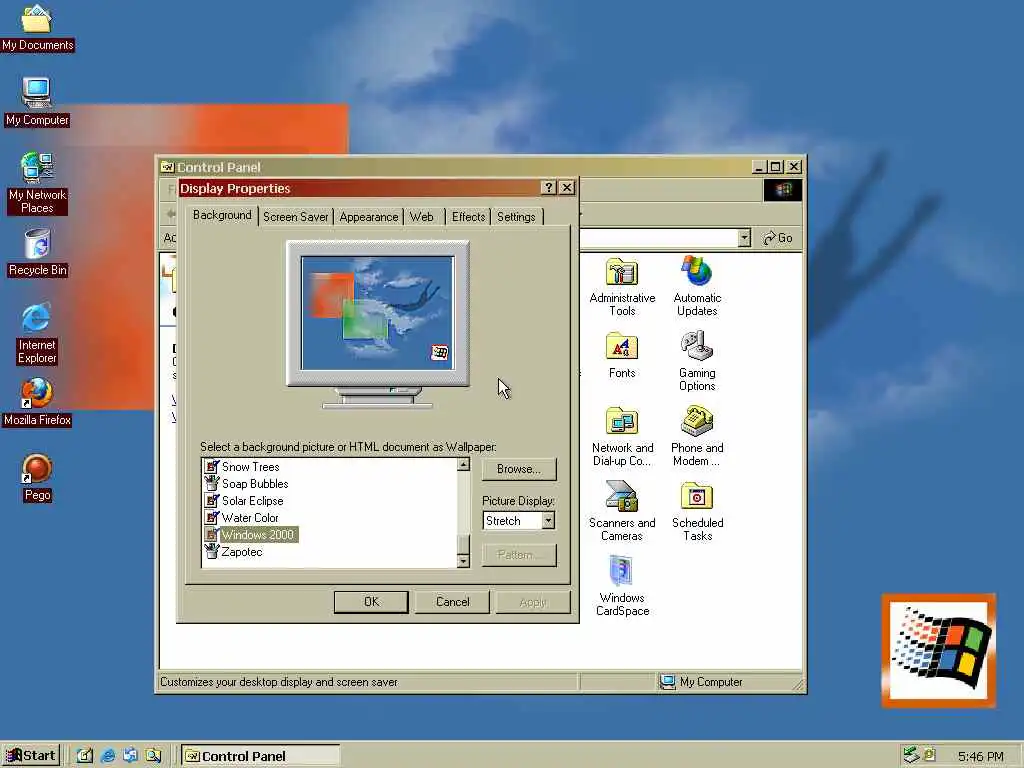Click OK in Display Properties
The height and width of the screenshot is (768, 1024).
(x=371, y=602)
